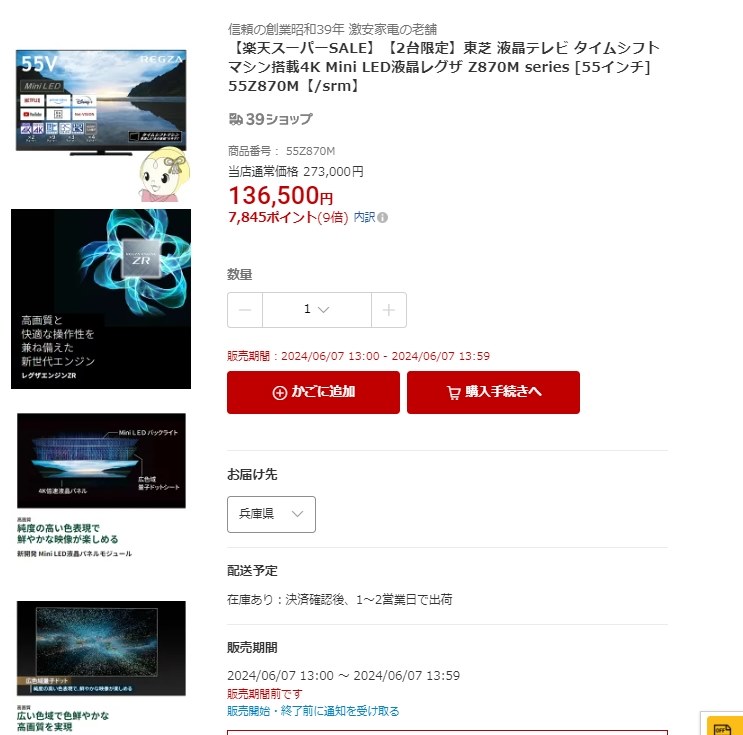
Task: Click the かごに追加 add to cart button
Action: [313, 392]
